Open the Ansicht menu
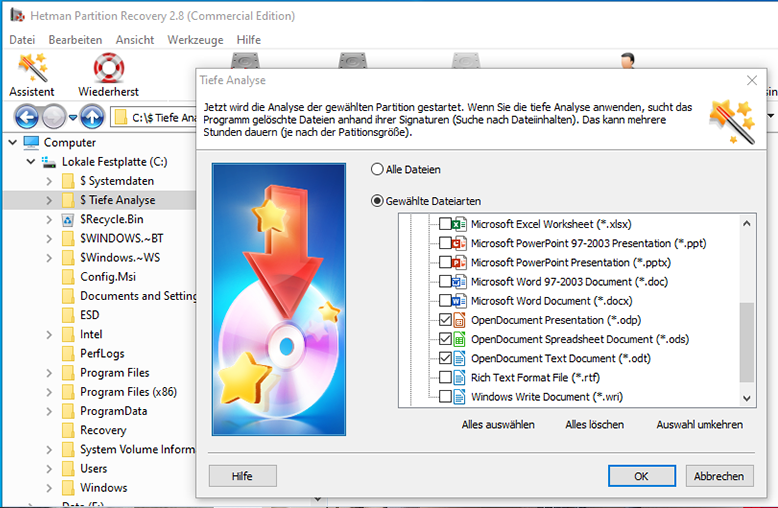Screen dimensions: 778x508 coord(135,40)
